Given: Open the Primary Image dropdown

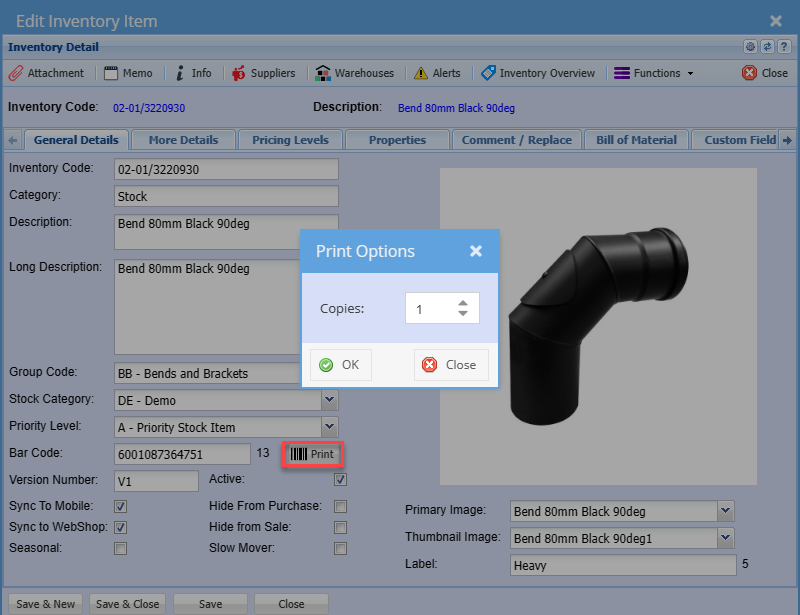Looking at the screenshot, I should 725,511.
